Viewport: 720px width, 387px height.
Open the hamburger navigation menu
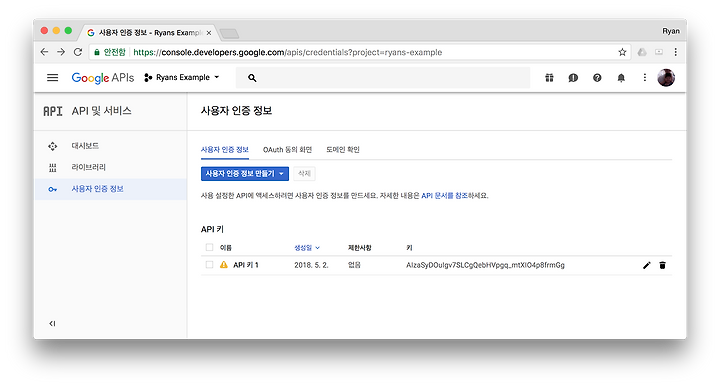(52, 78)
